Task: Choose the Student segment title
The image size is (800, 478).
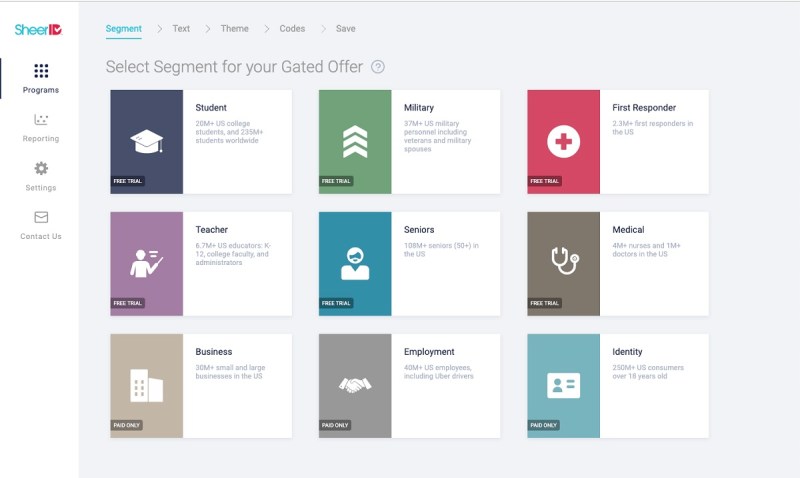Action: click(211, 108)
